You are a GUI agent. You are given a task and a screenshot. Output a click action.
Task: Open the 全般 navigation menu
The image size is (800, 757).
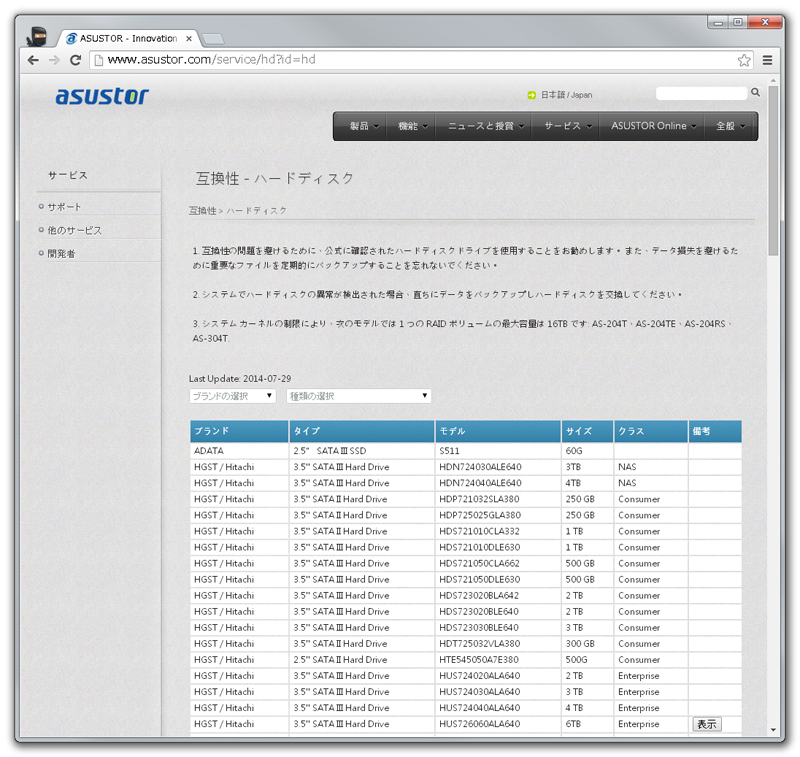(730, 126)
